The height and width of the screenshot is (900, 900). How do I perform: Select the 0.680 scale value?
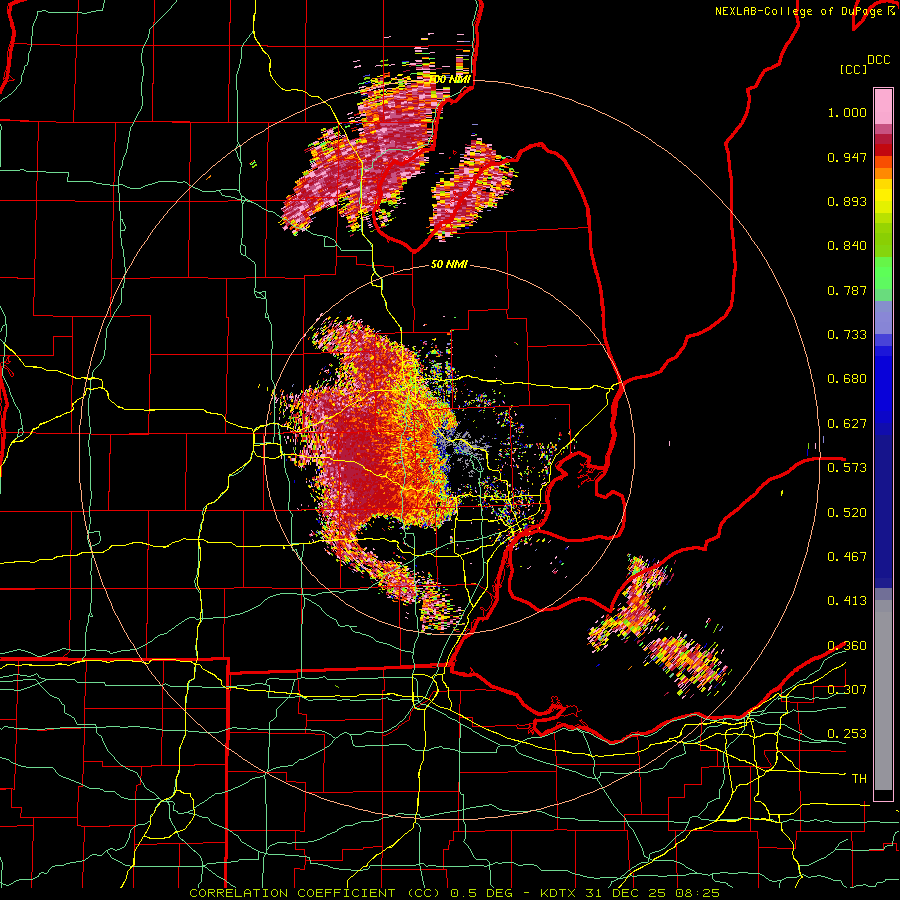847,379
